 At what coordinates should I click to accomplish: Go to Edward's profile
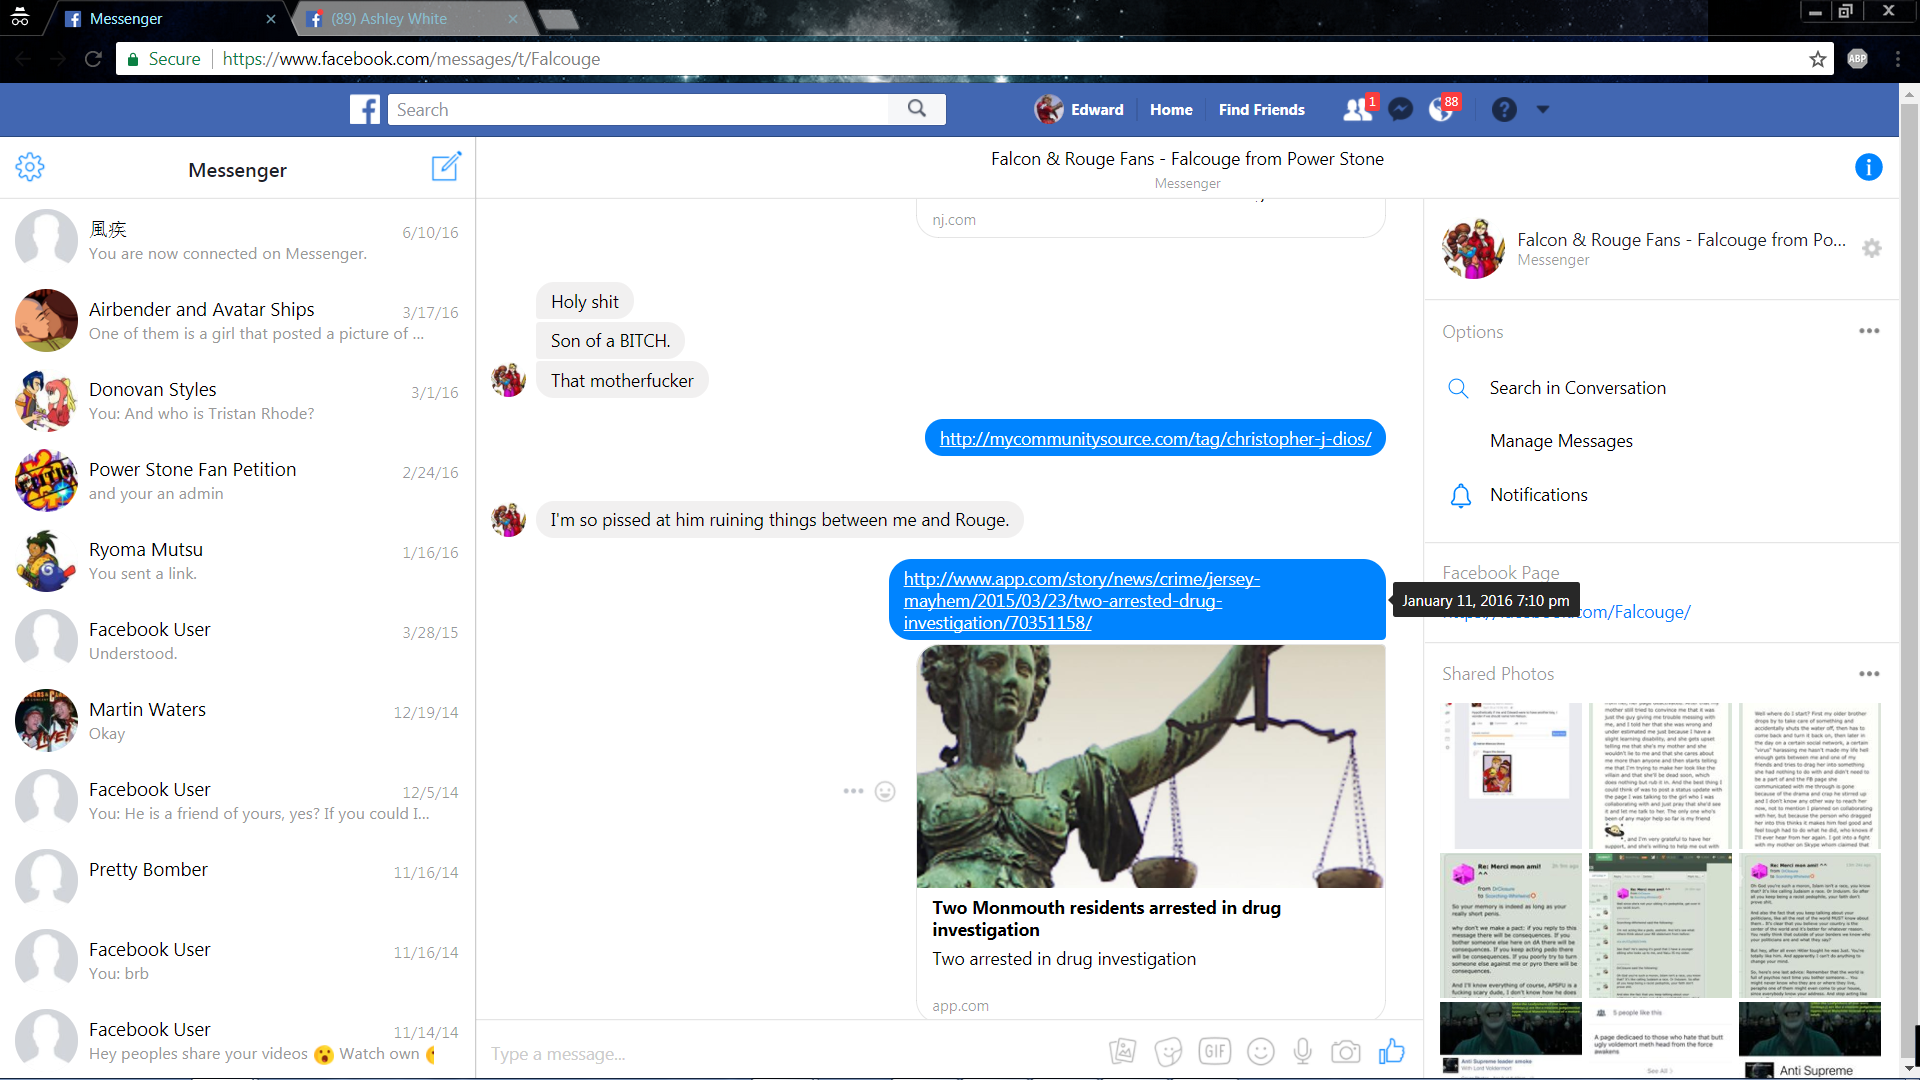[x=1079, y=109]
